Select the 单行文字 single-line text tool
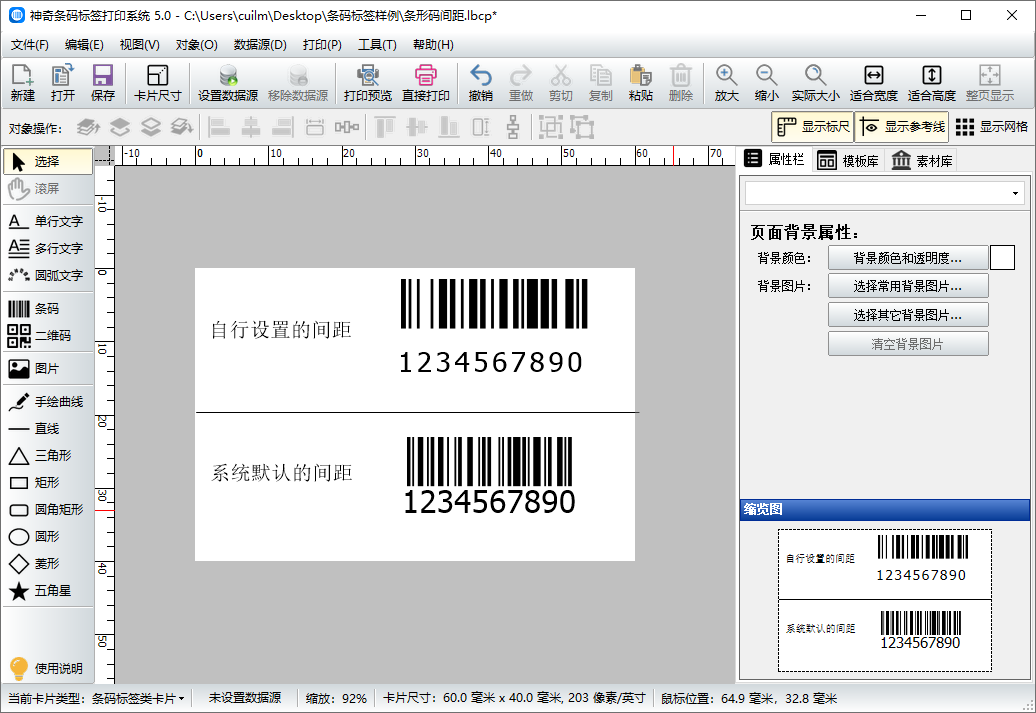The width and height of the screenshot is (1036, 713). pos(48,221)
